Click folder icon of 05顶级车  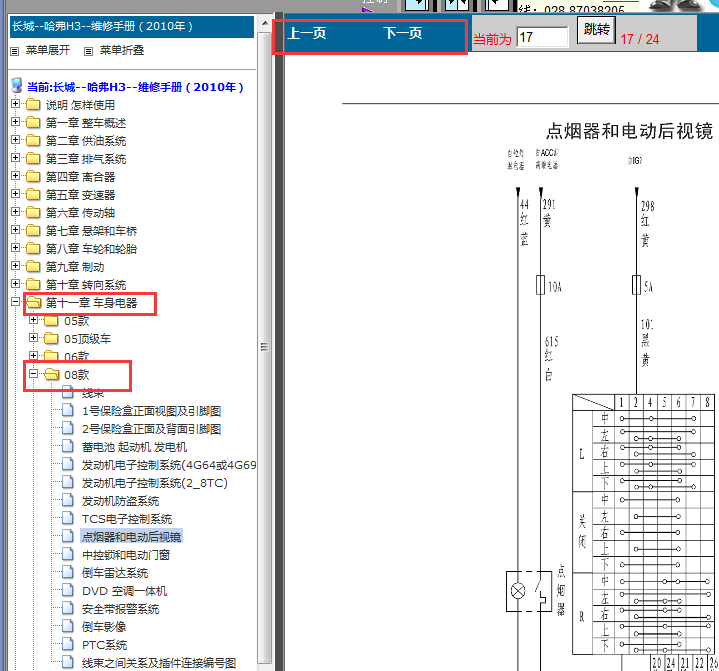[51, 339]
